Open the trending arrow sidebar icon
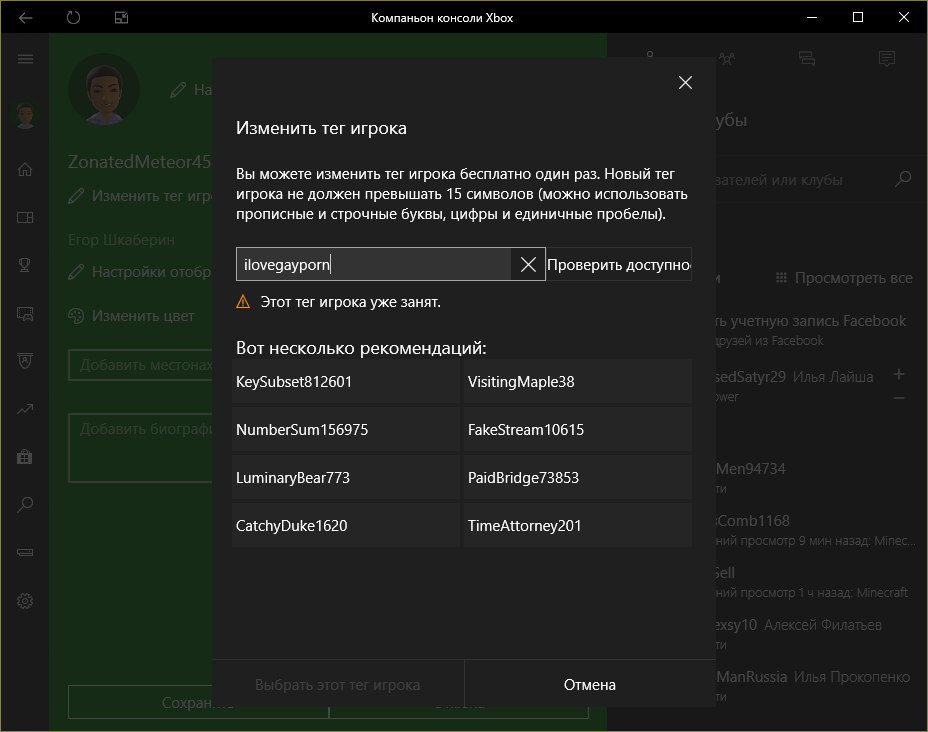The image size is (928, 732). [25, 409]
